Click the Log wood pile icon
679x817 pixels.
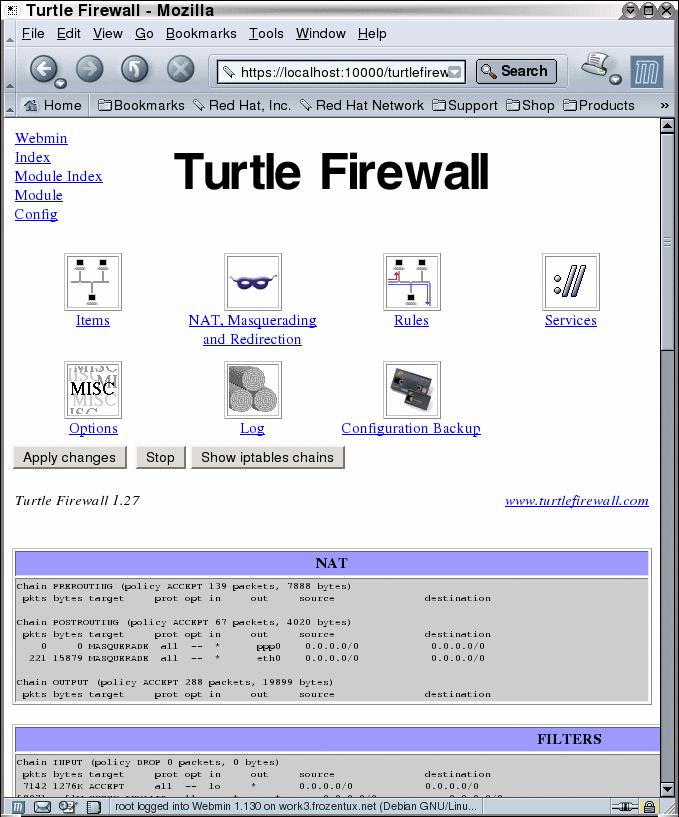253,390
